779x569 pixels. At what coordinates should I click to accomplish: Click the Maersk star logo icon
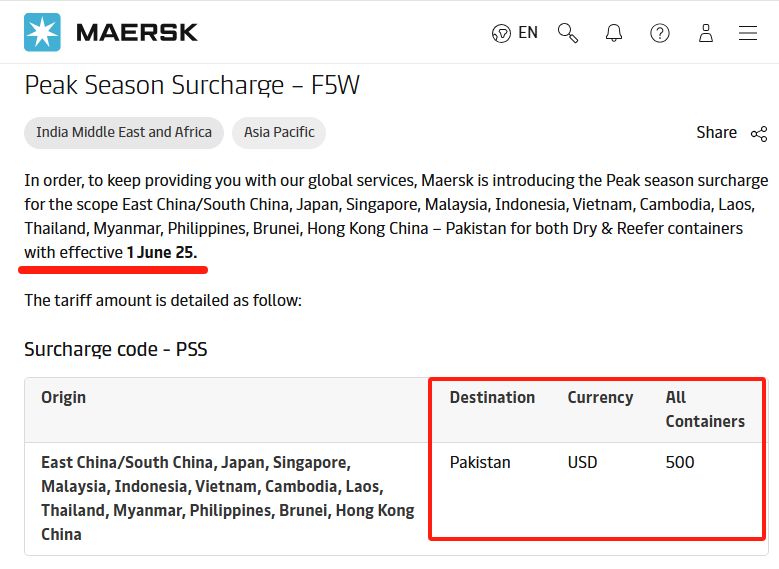(42, 32)
